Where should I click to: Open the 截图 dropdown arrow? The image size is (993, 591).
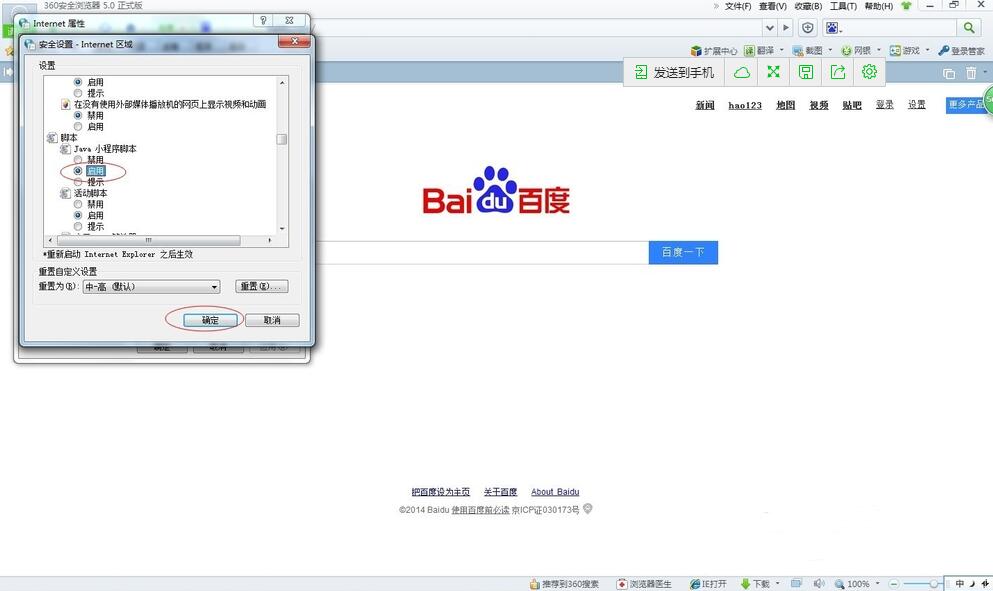(830, 50)
